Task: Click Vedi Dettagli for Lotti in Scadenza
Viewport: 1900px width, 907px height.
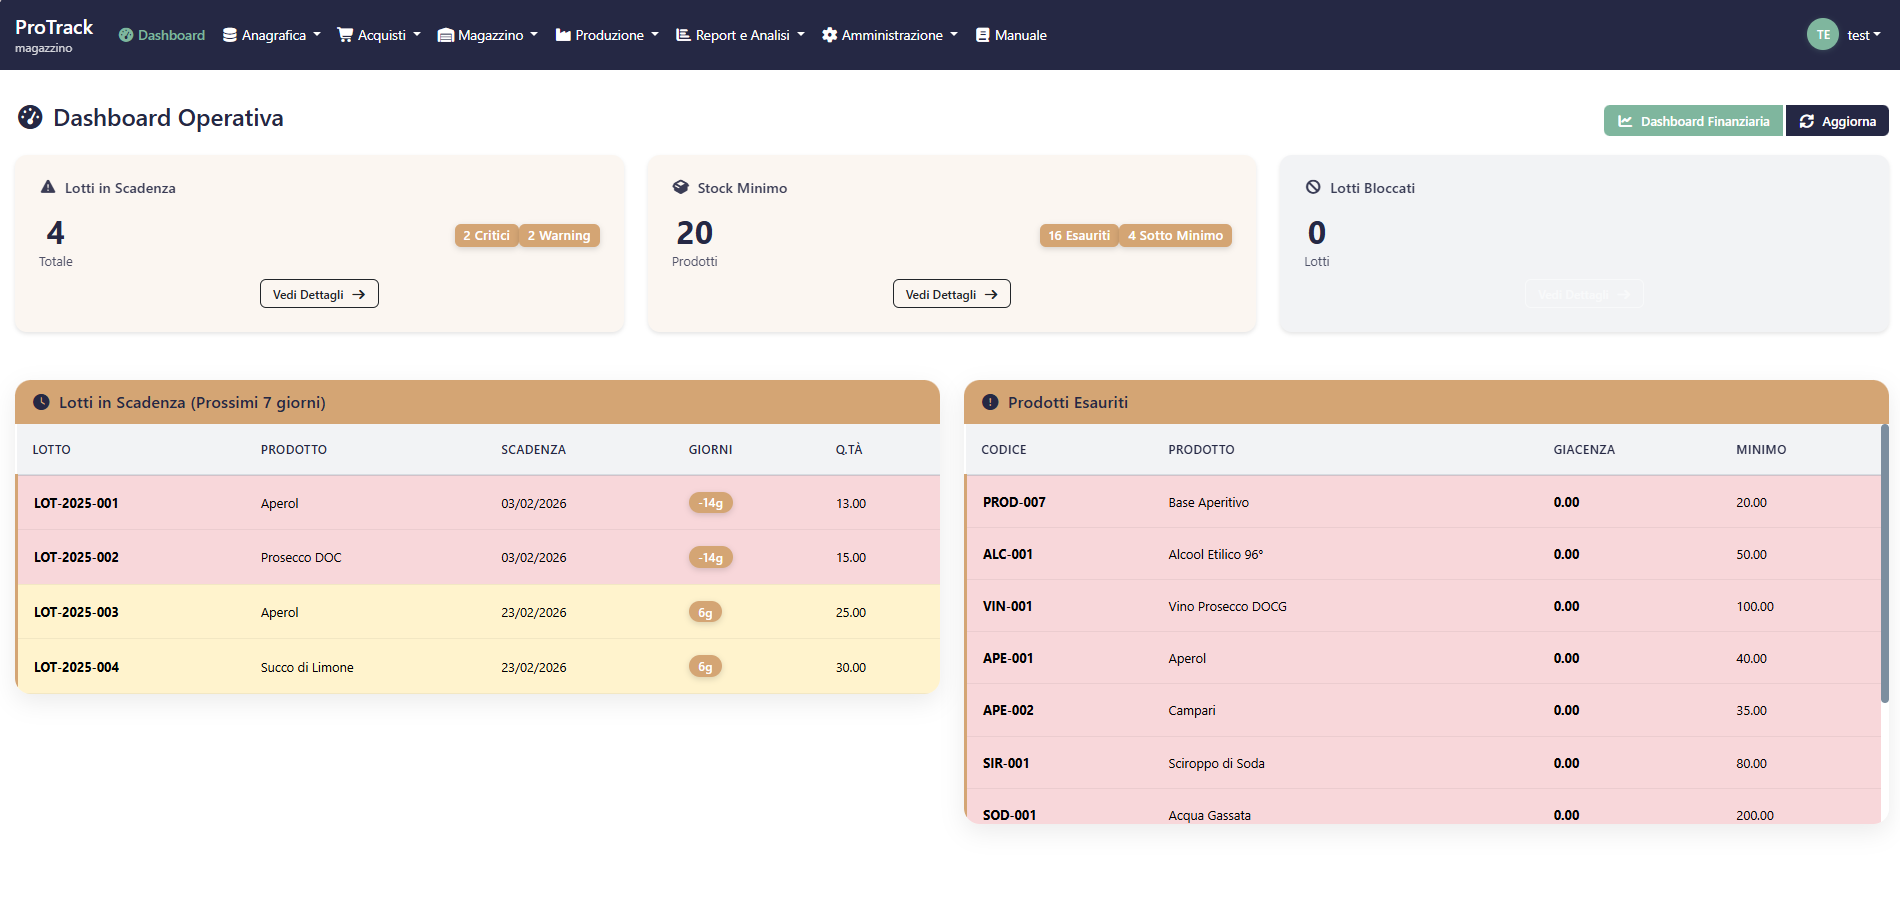Action: [x=319, y=293]
